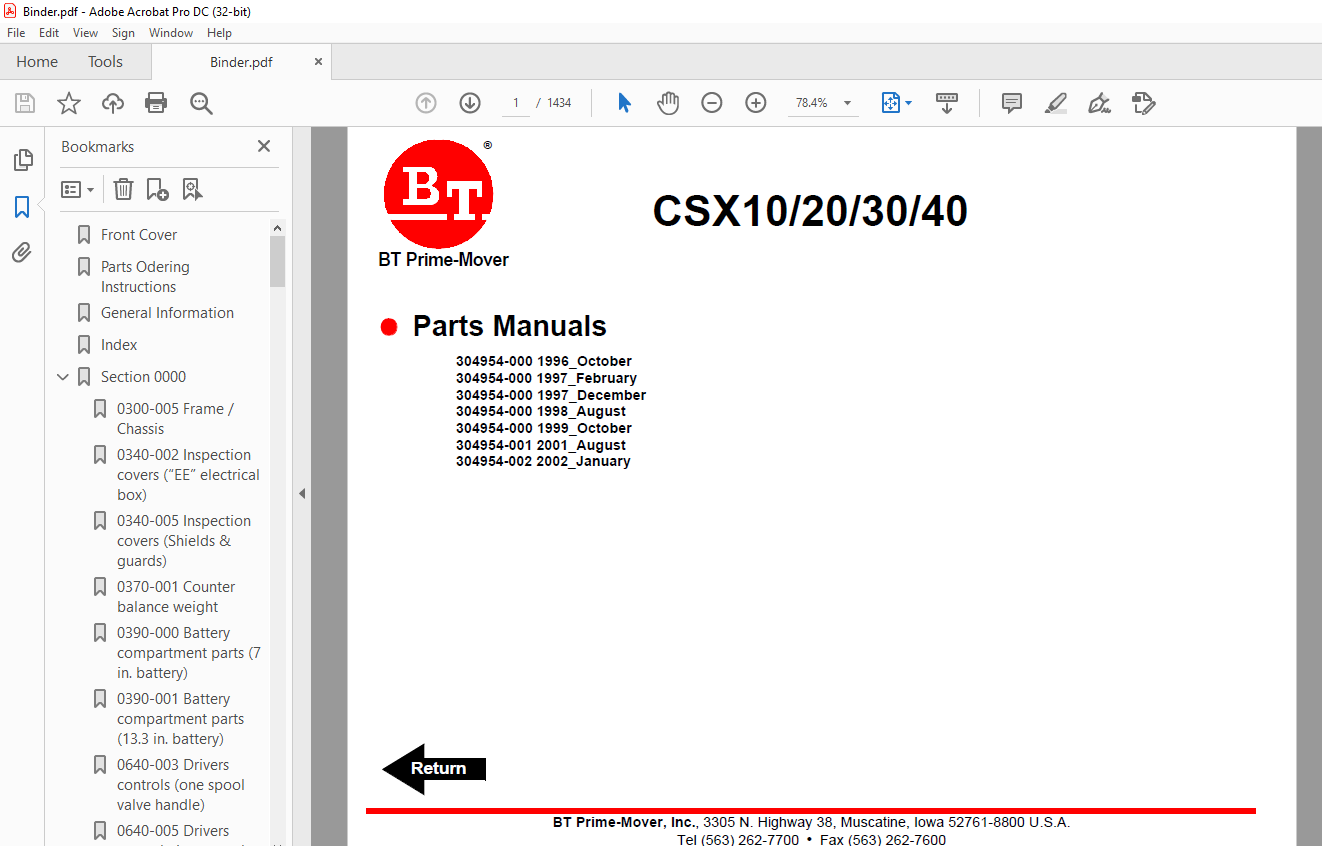Zoom in with plus icon

pyautogui.click(x=756, y=103)
